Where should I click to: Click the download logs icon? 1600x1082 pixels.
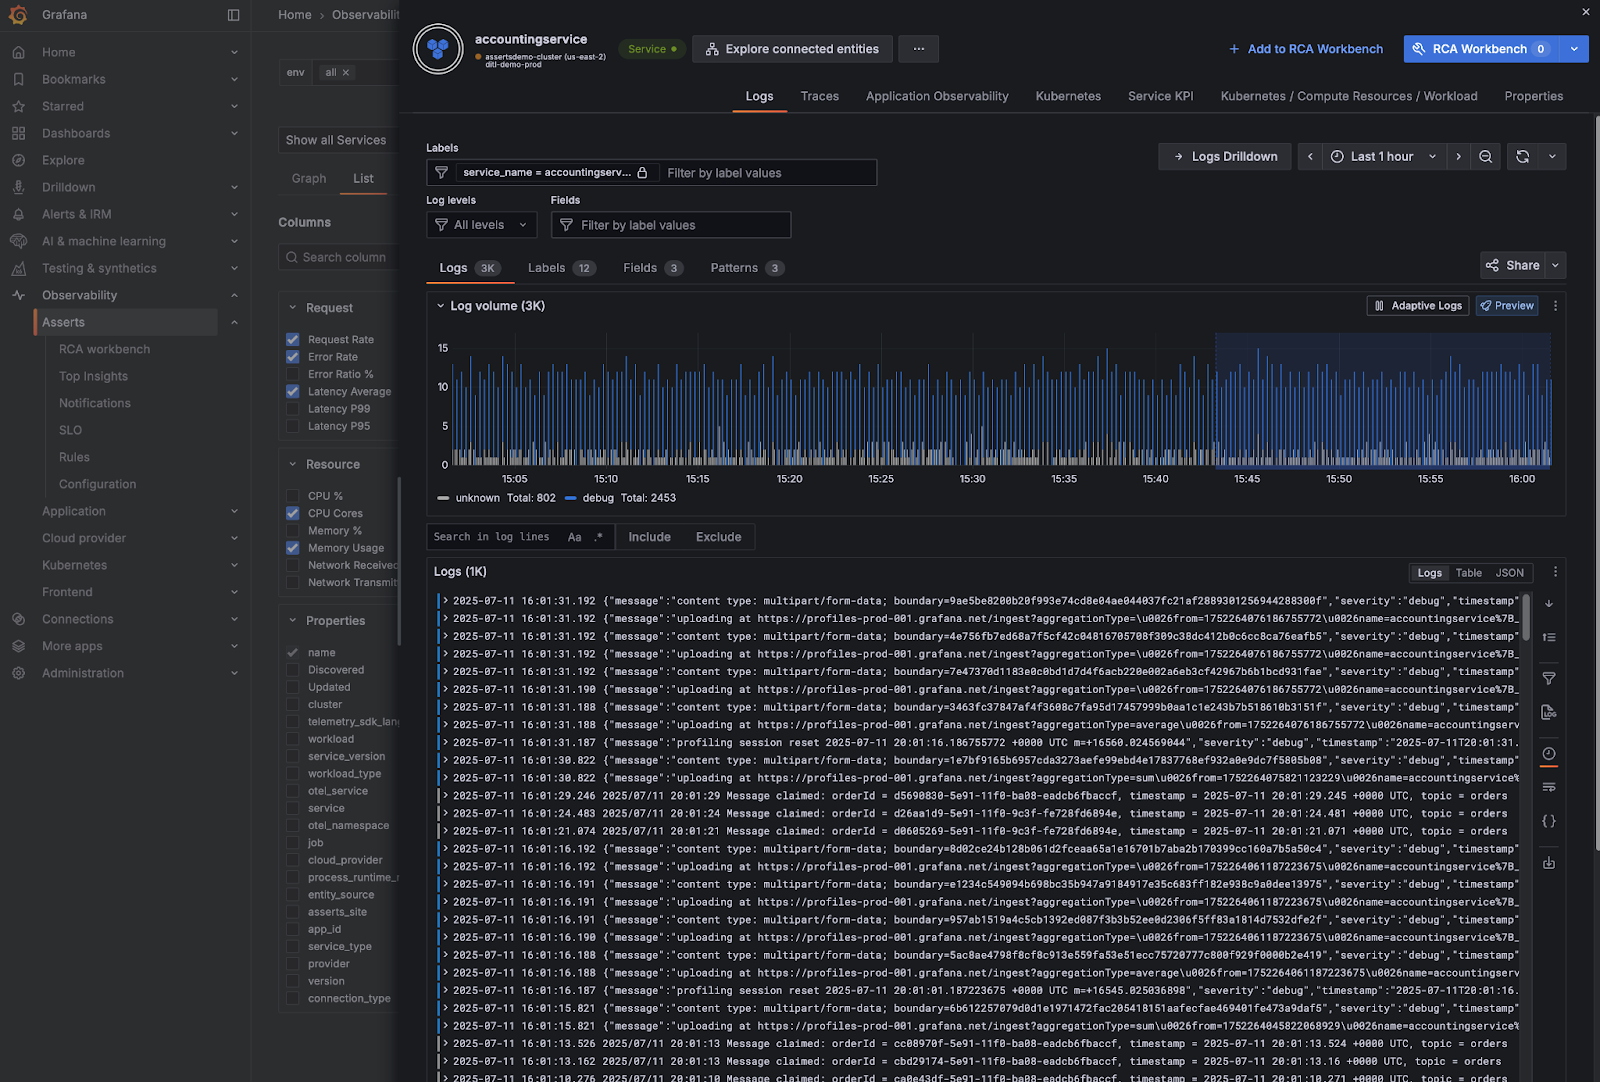[x=1549, y=863]
